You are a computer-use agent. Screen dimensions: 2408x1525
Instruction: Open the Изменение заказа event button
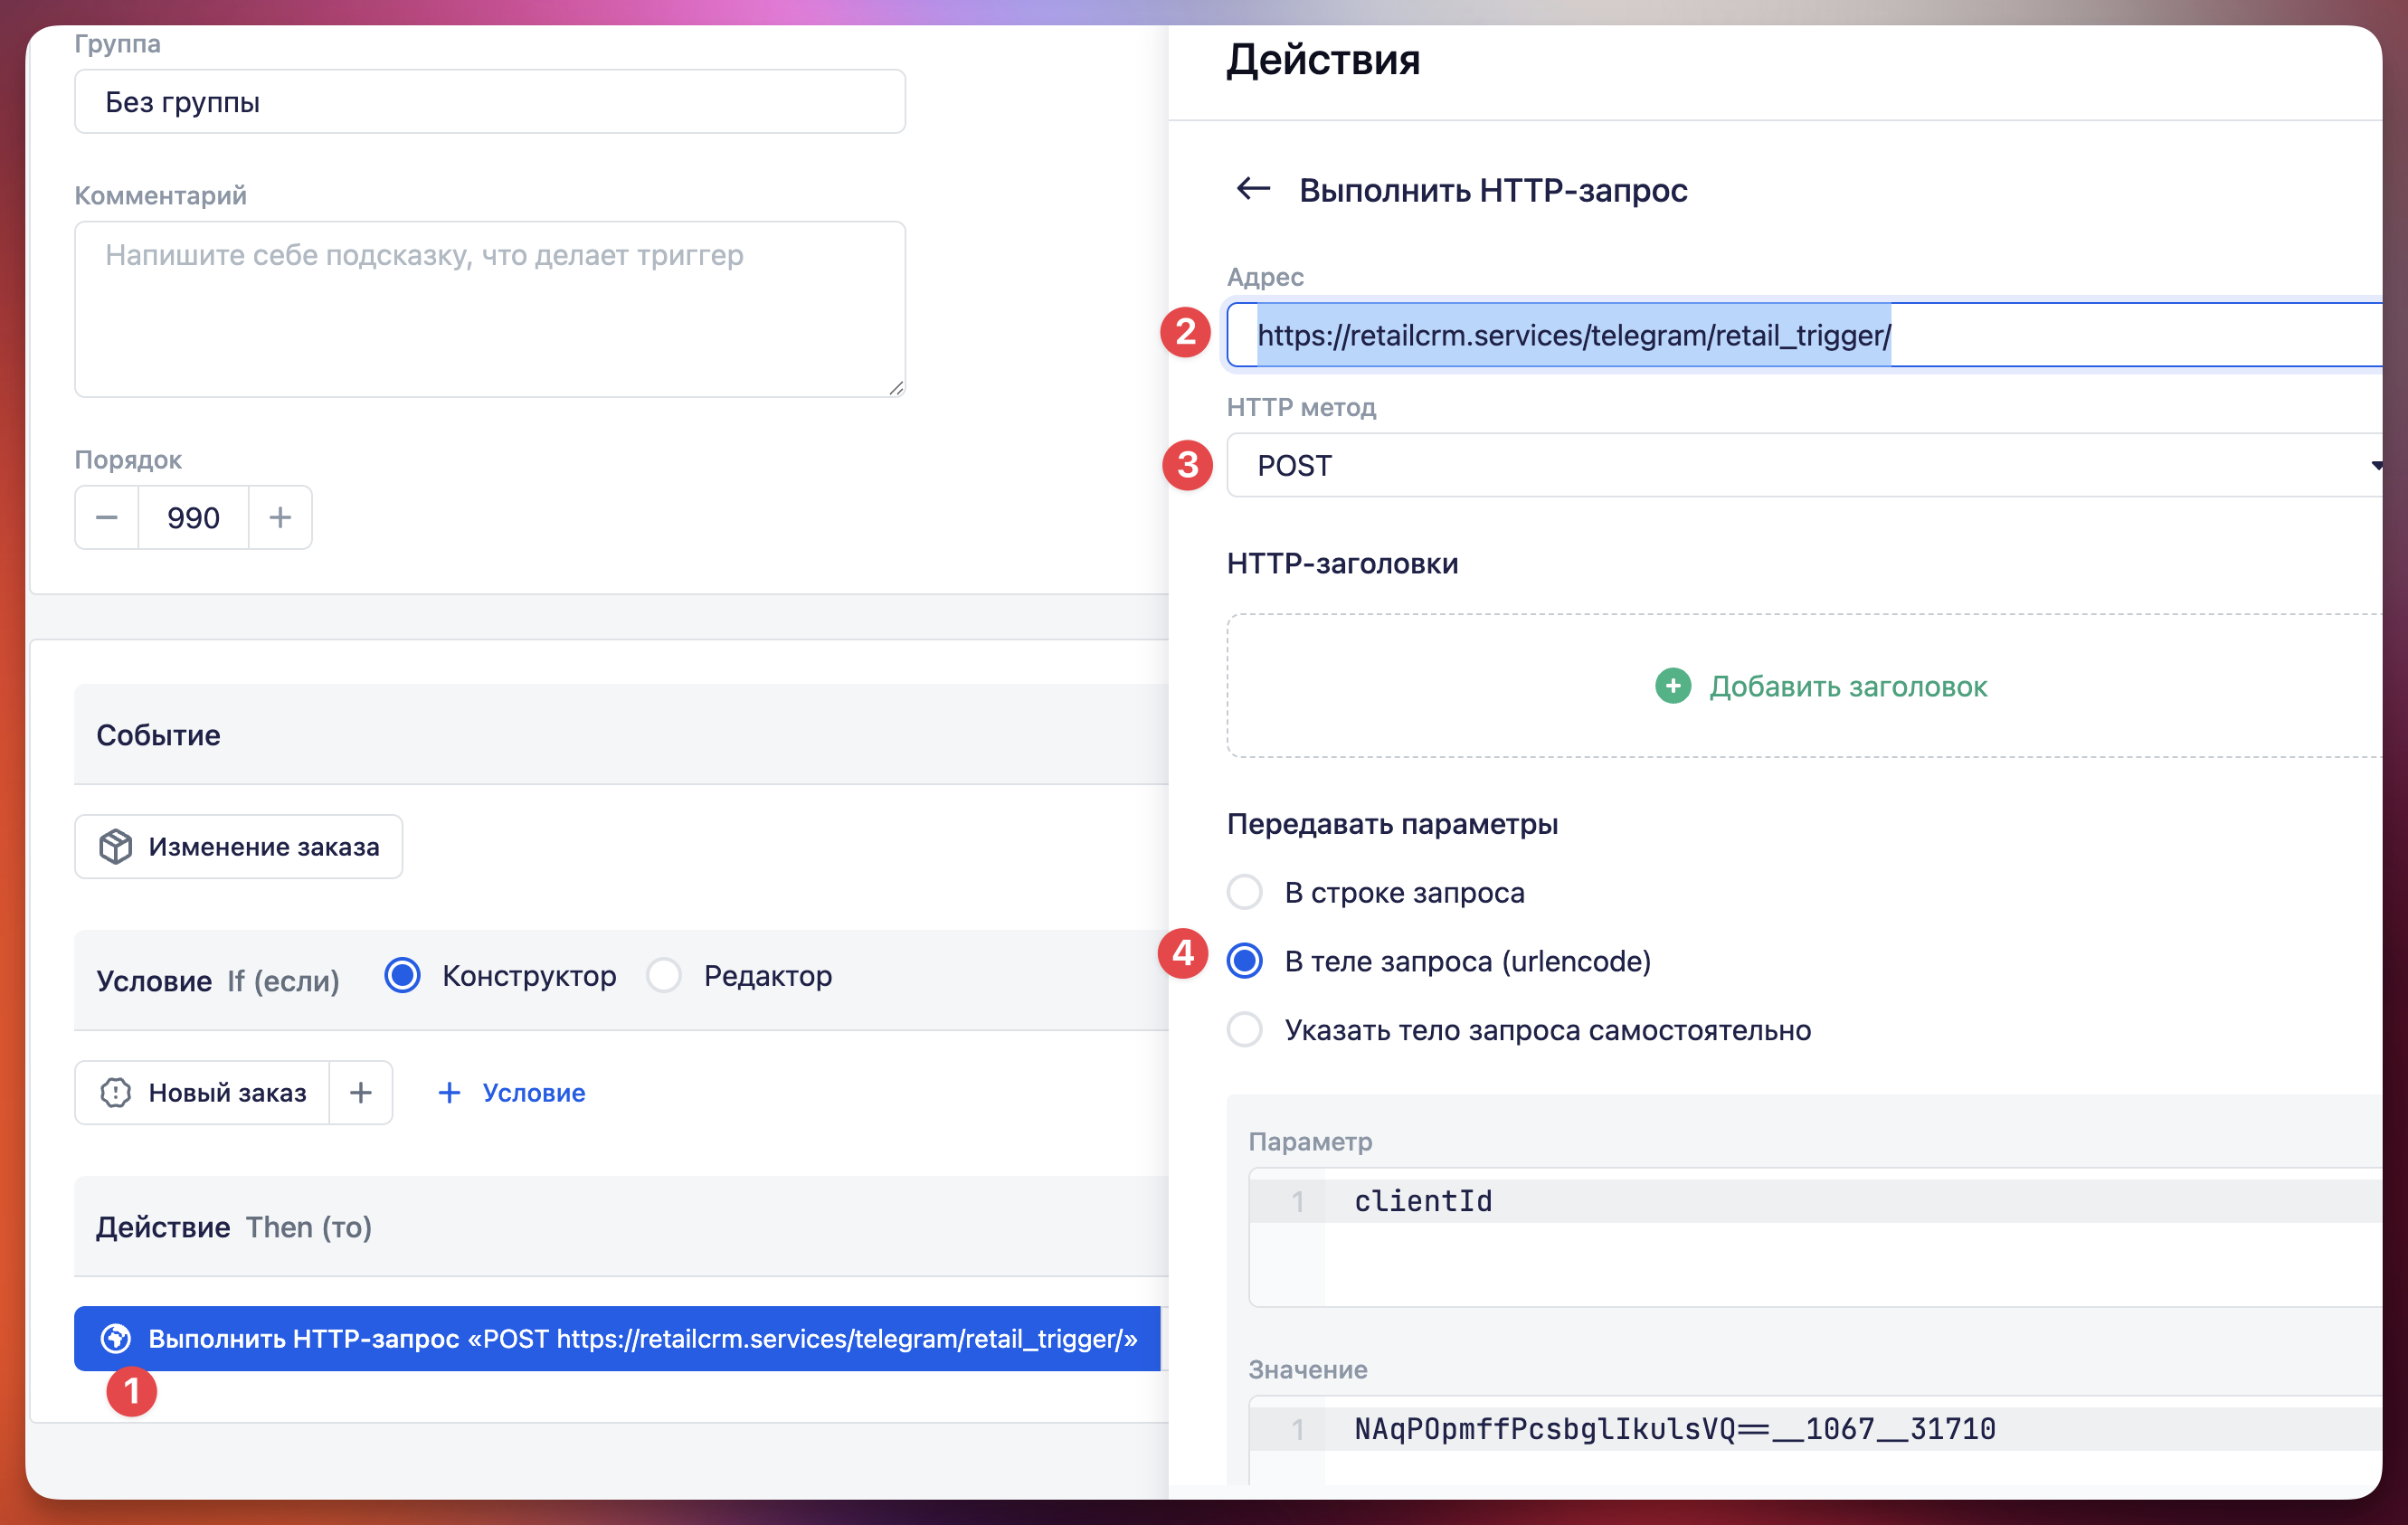pos(238,846)
